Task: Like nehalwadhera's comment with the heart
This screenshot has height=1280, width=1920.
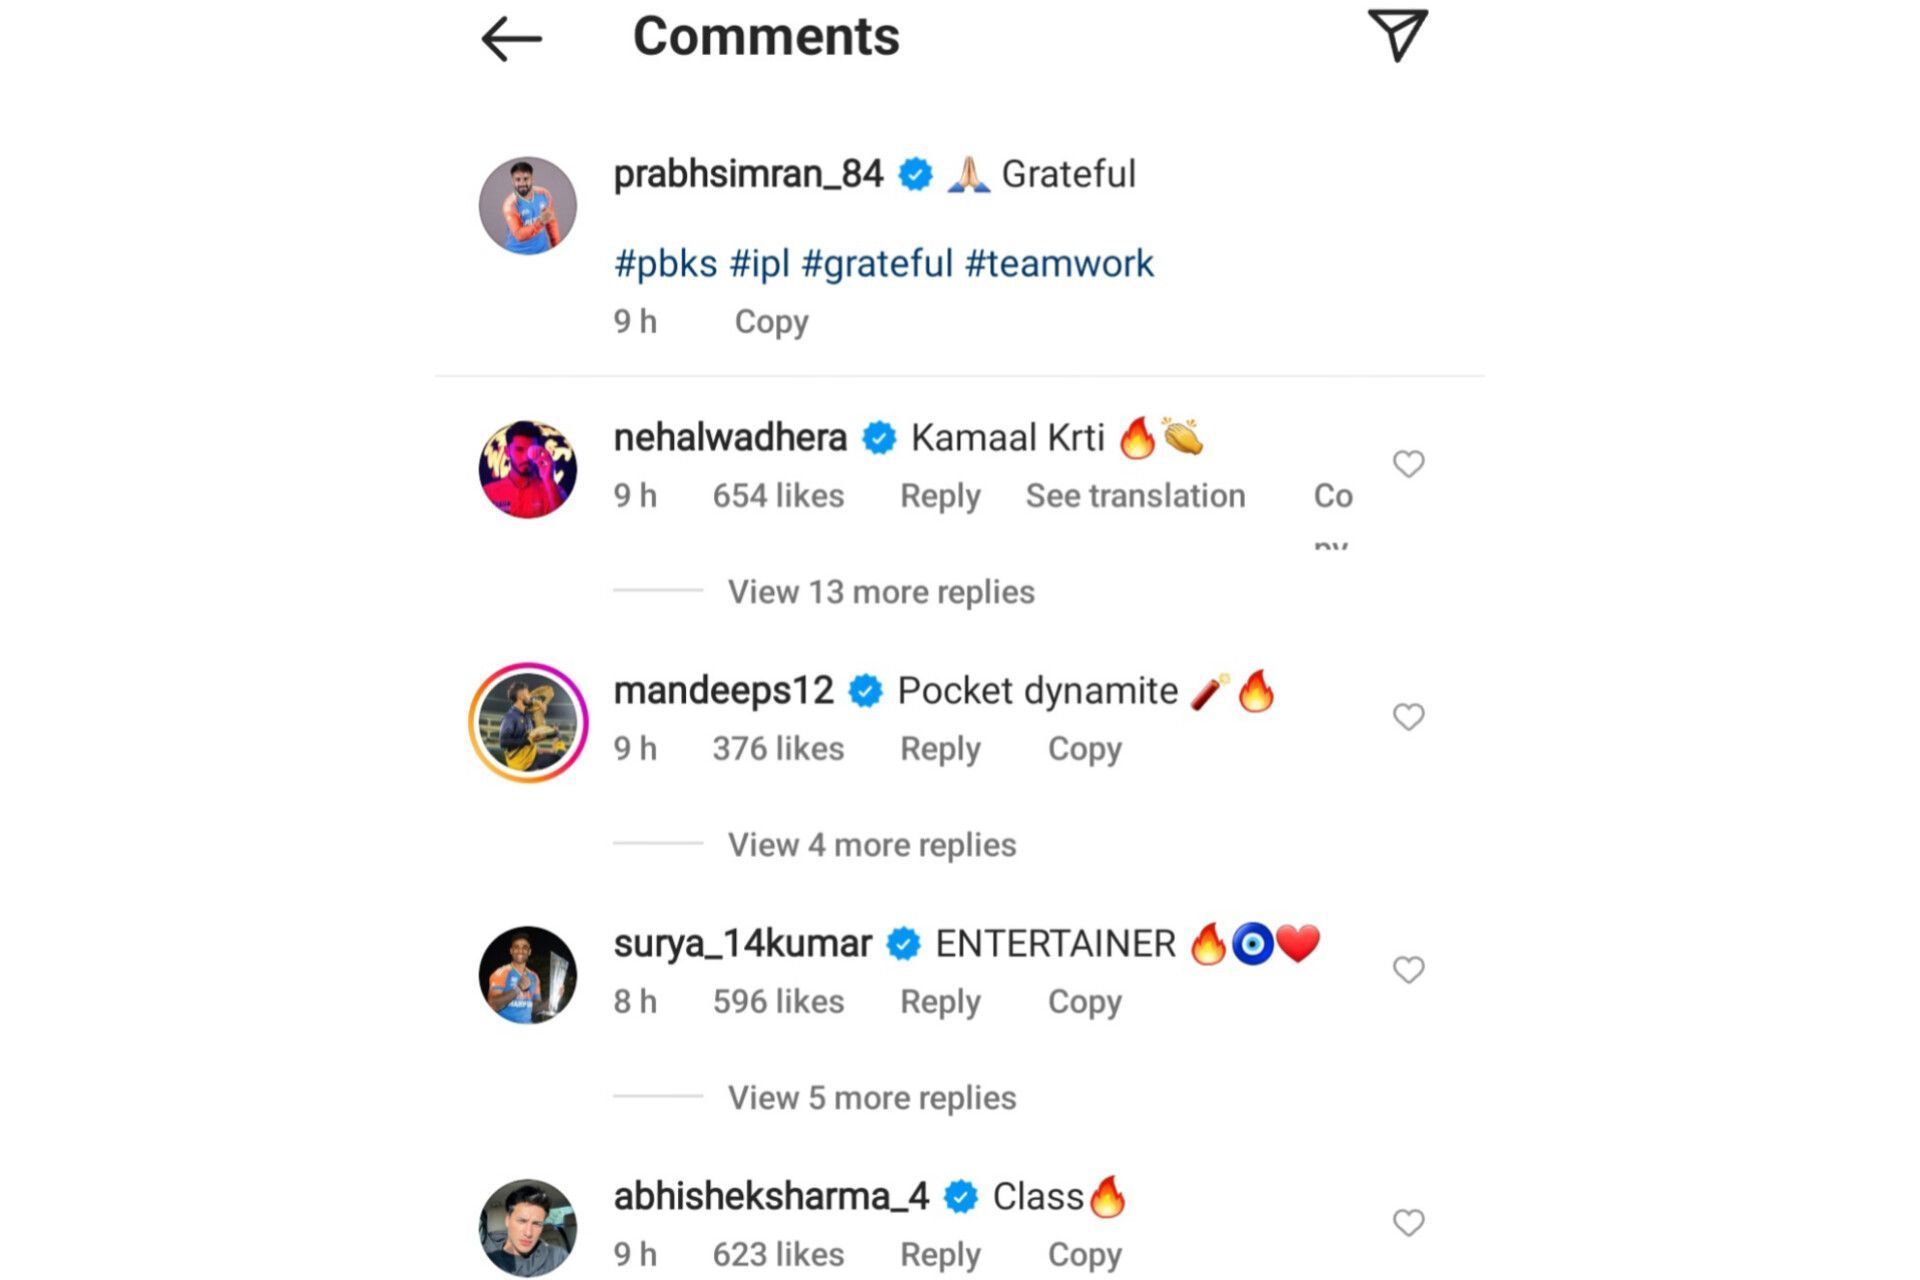Action: 1408,463
